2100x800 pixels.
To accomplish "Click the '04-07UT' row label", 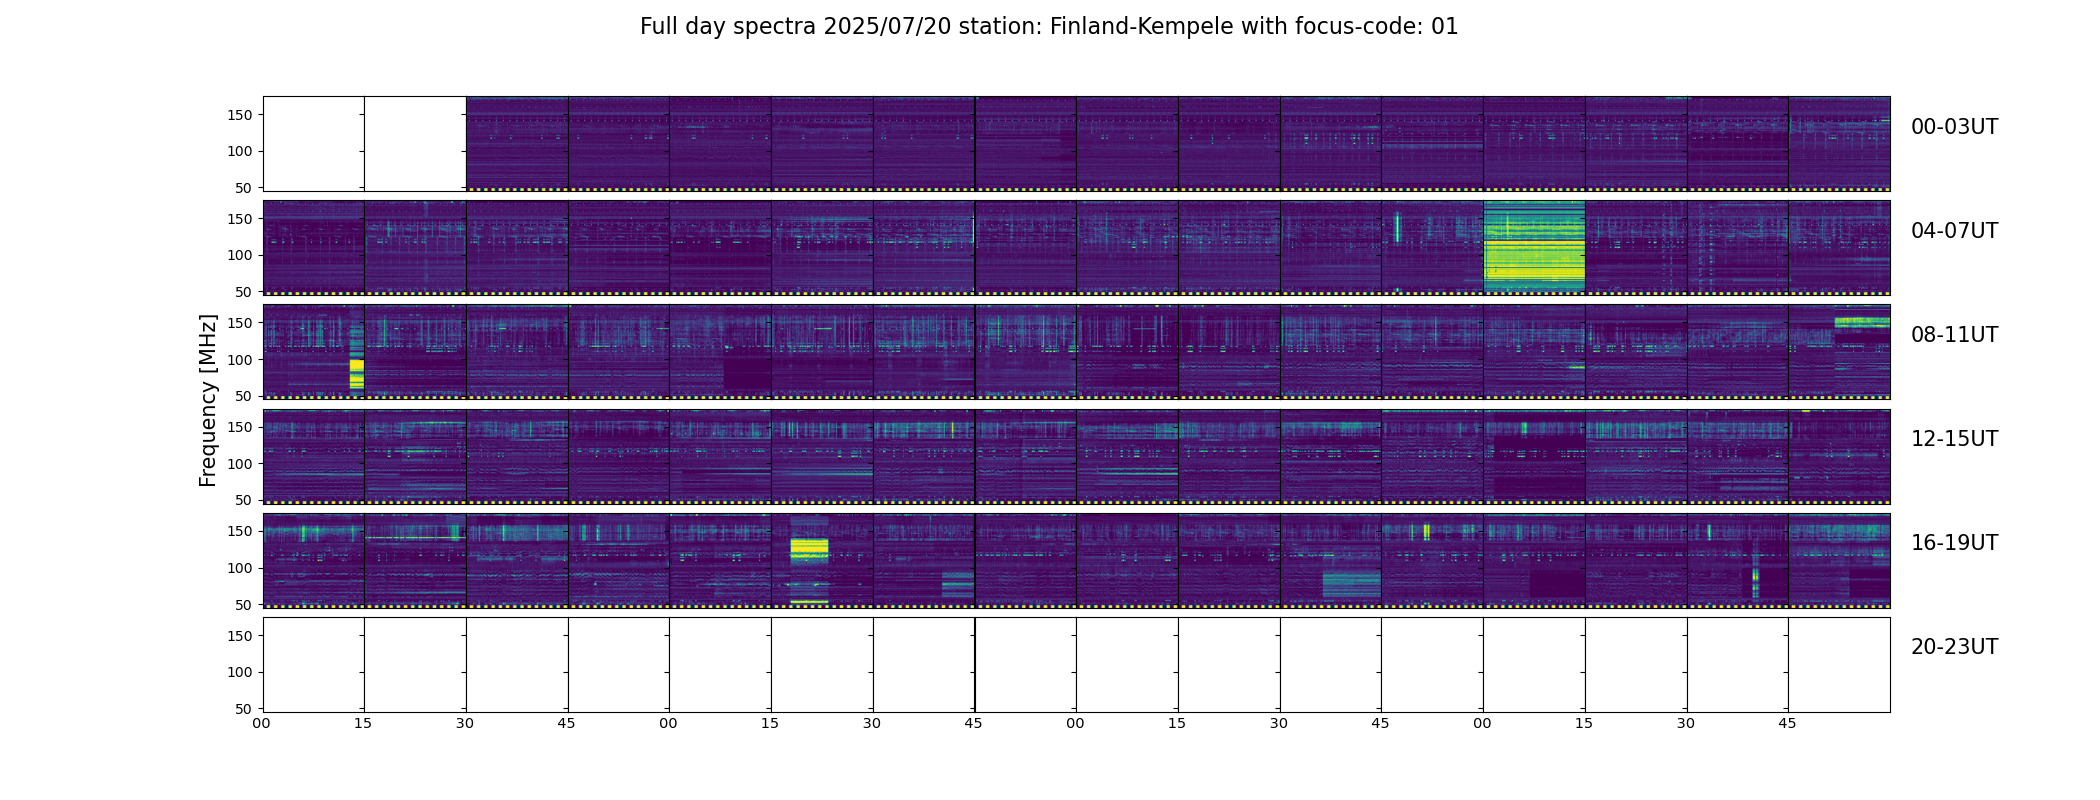I will pyautogui.click(x=1954, y=231).
